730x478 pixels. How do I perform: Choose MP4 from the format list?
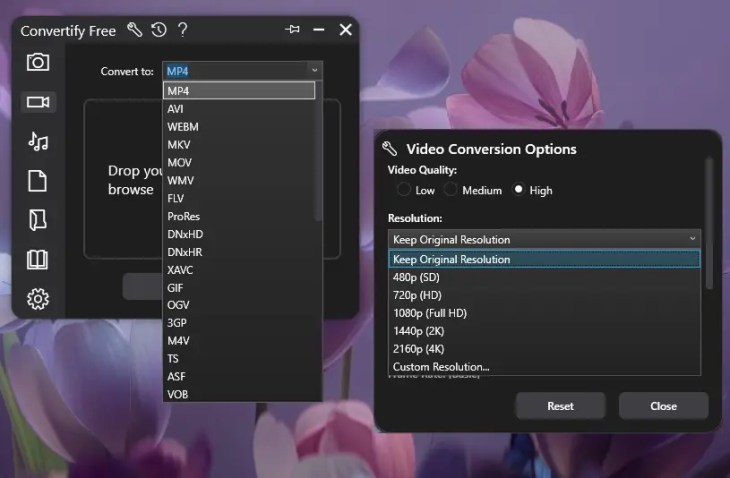click(x=239, y=90)
